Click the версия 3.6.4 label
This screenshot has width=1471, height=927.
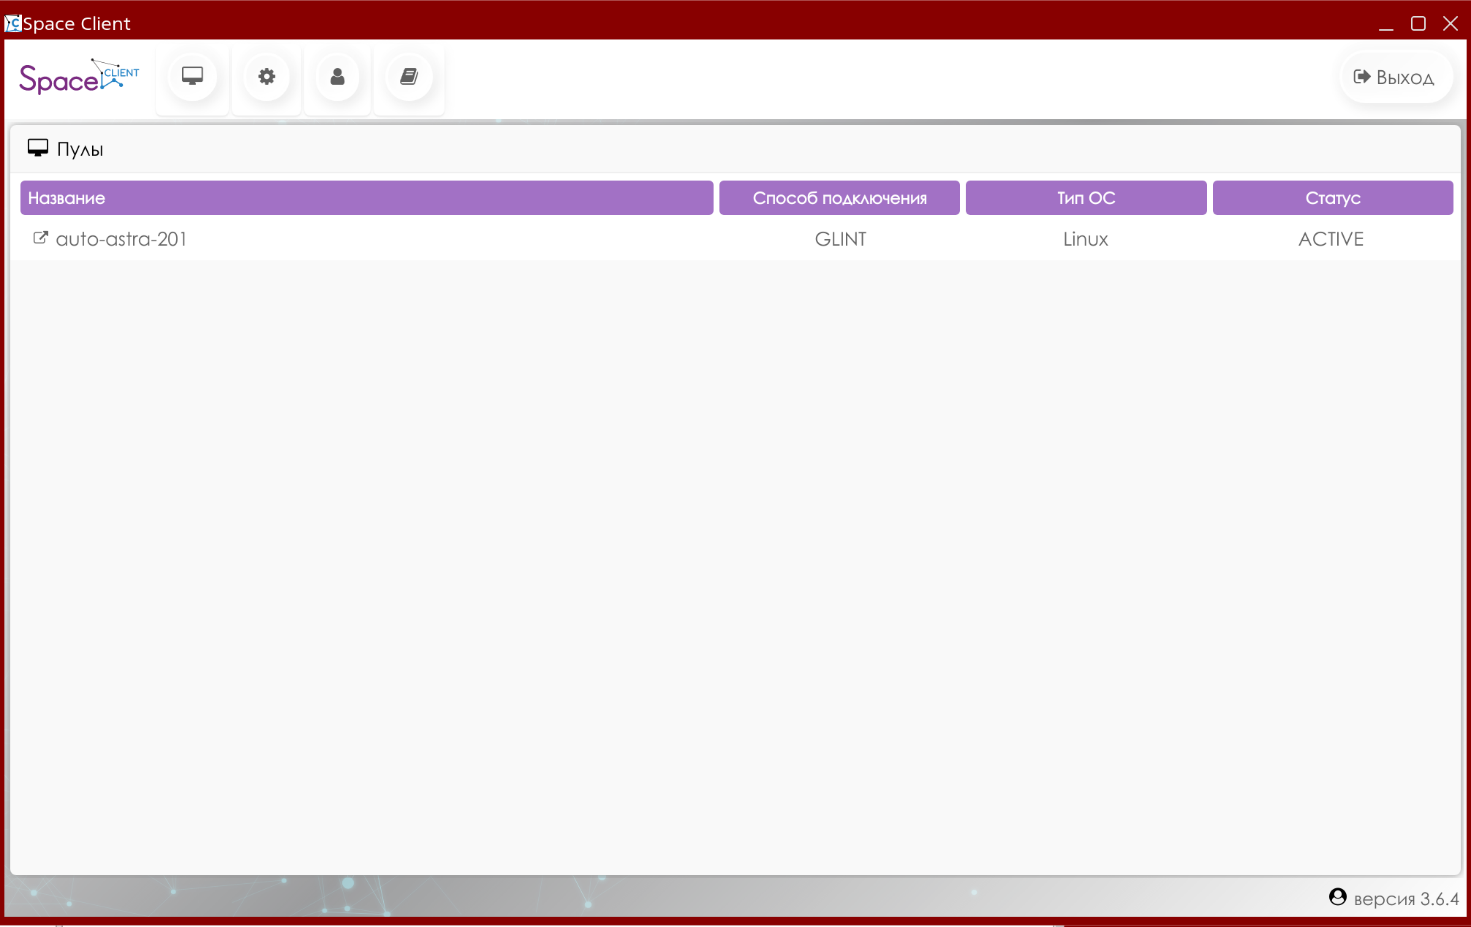pos(1406,899)
